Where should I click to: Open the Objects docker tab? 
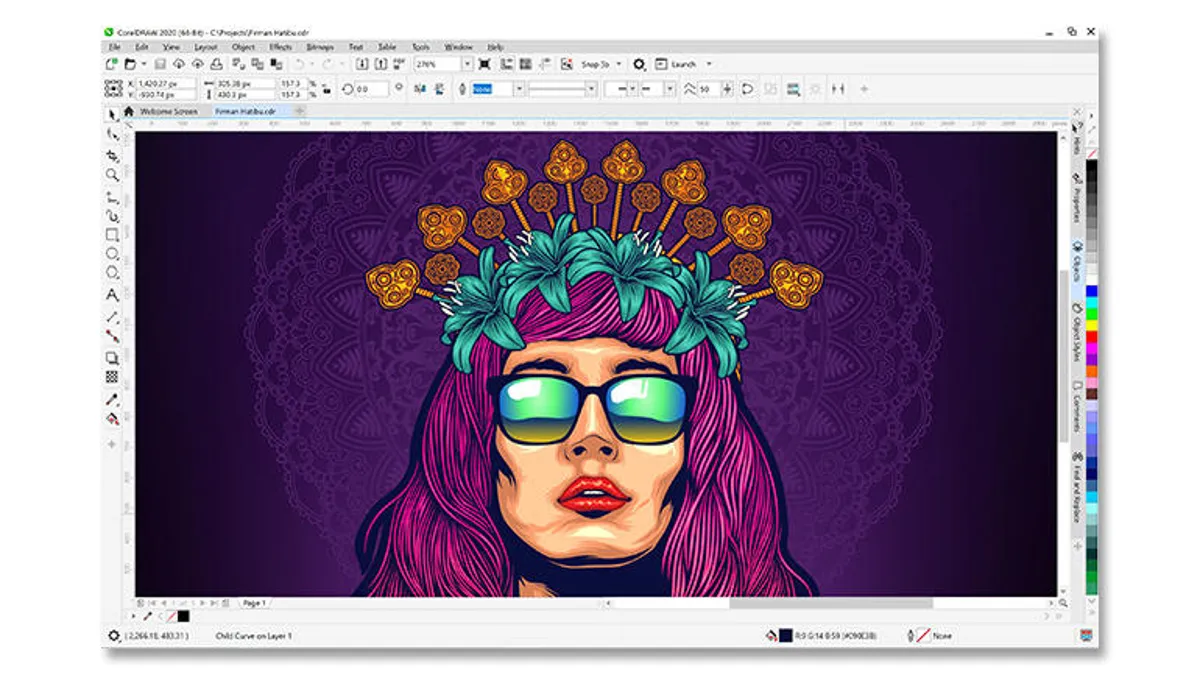[x=1077, y=262]
